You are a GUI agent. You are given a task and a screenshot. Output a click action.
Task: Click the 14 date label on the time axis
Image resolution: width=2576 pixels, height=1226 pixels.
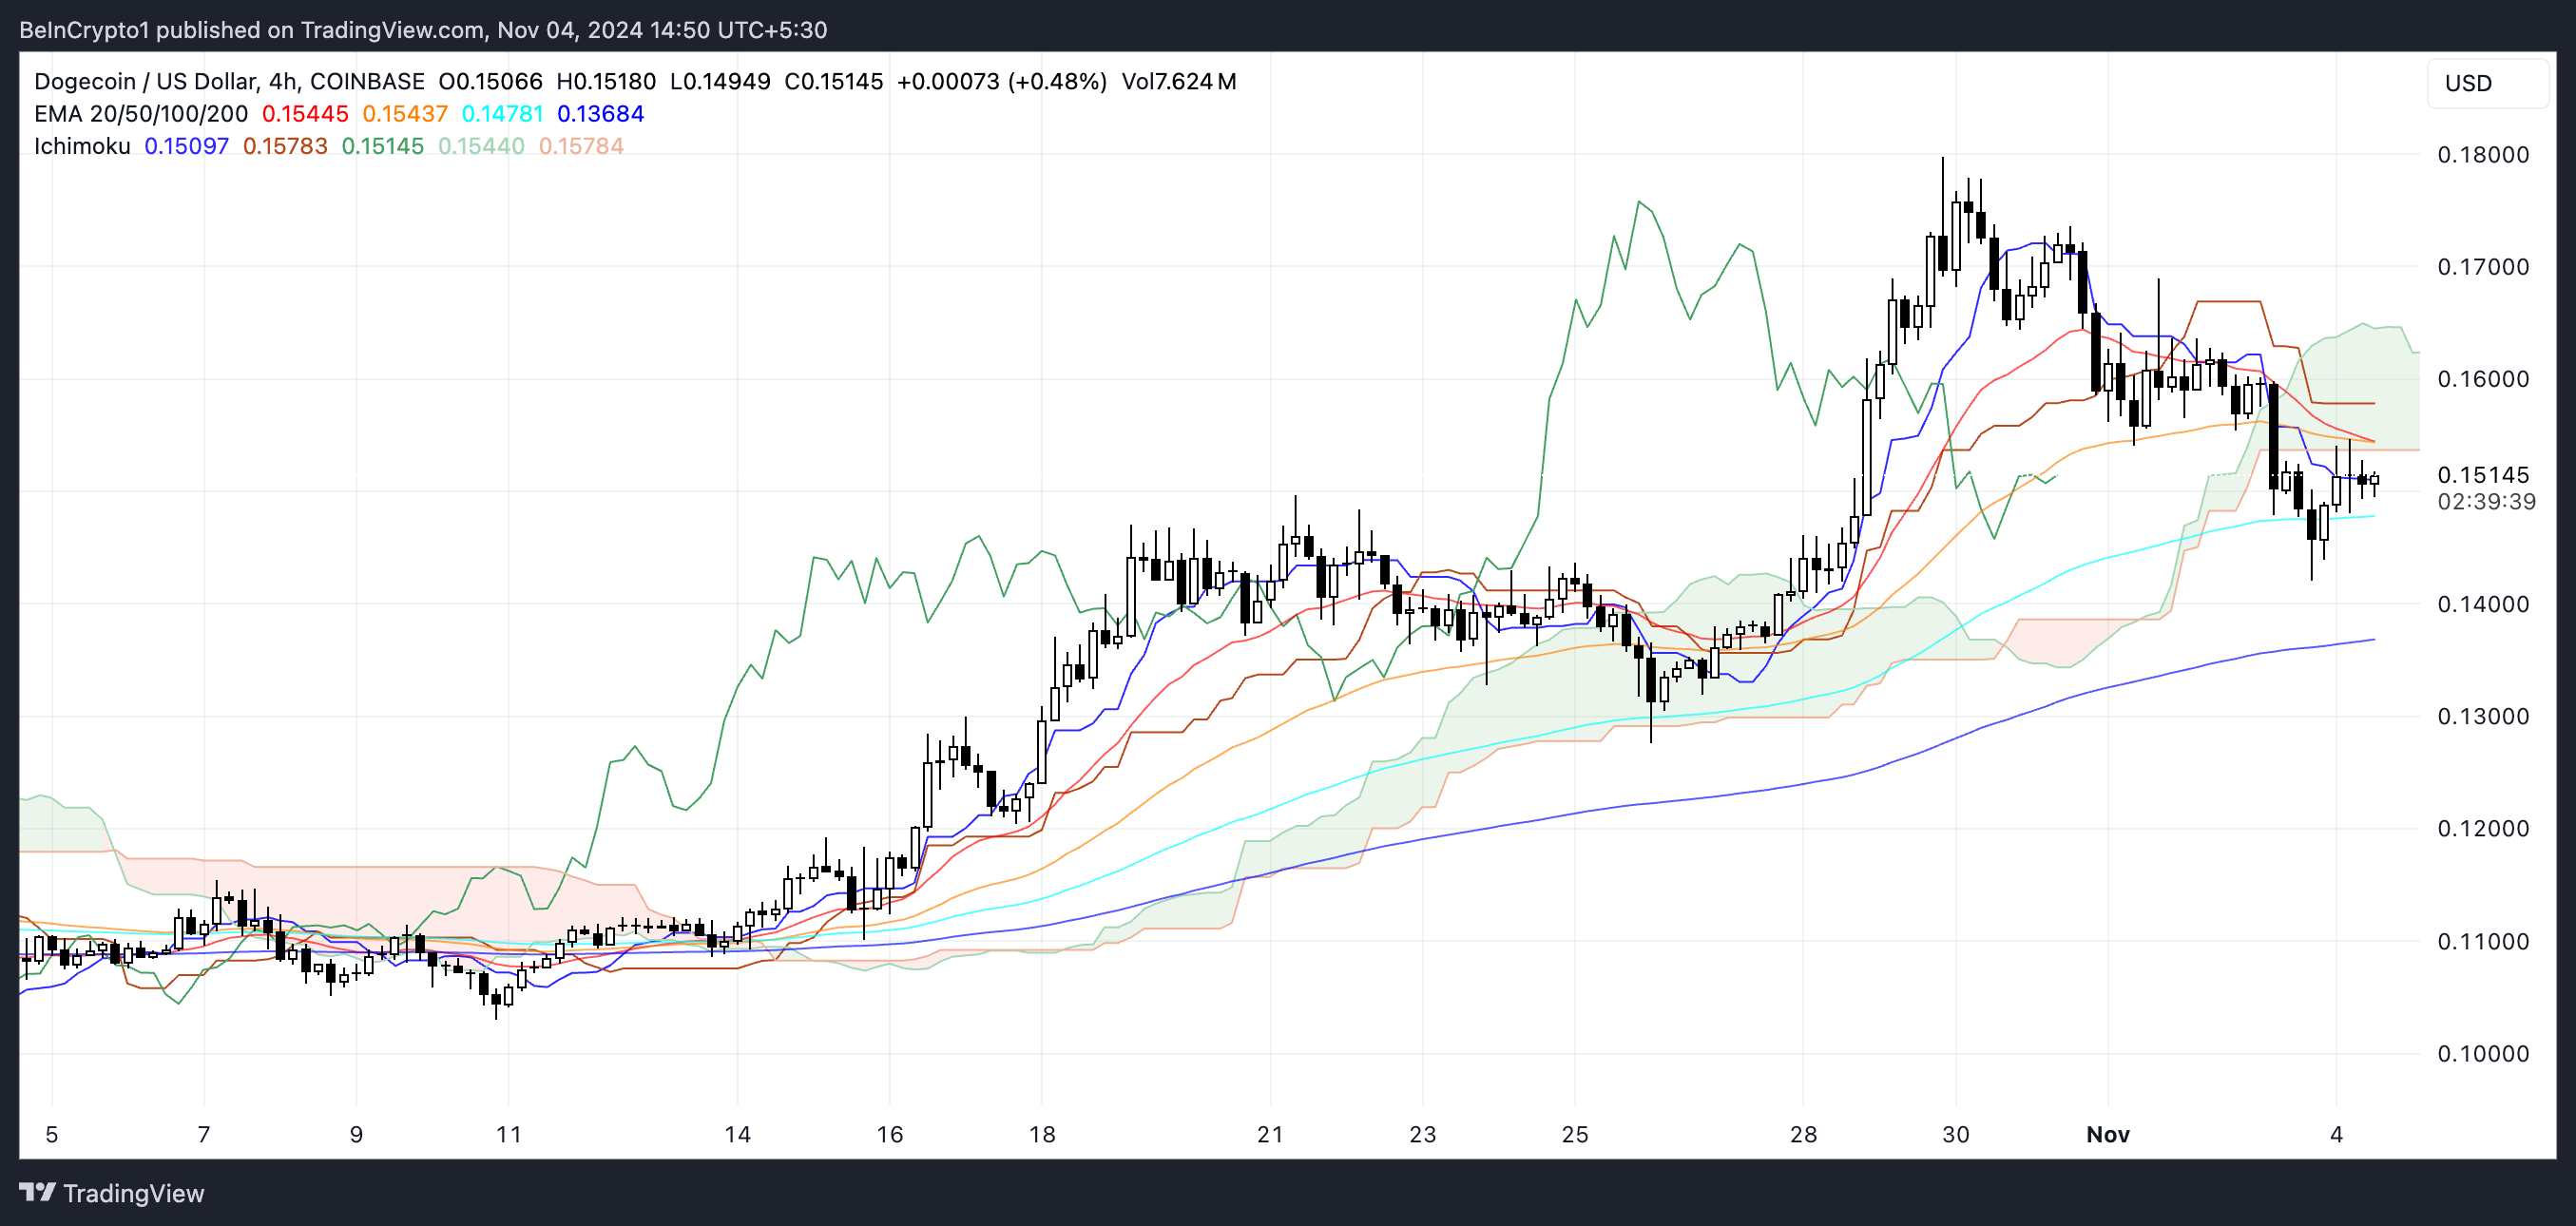point(737,1134)
